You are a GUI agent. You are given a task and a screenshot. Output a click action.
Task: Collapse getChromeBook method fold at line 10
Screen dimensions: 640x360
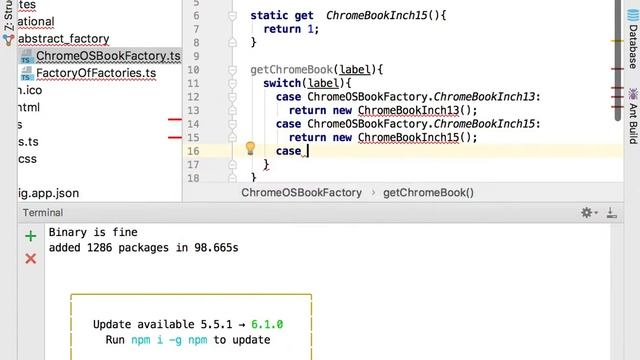point(232,70)
